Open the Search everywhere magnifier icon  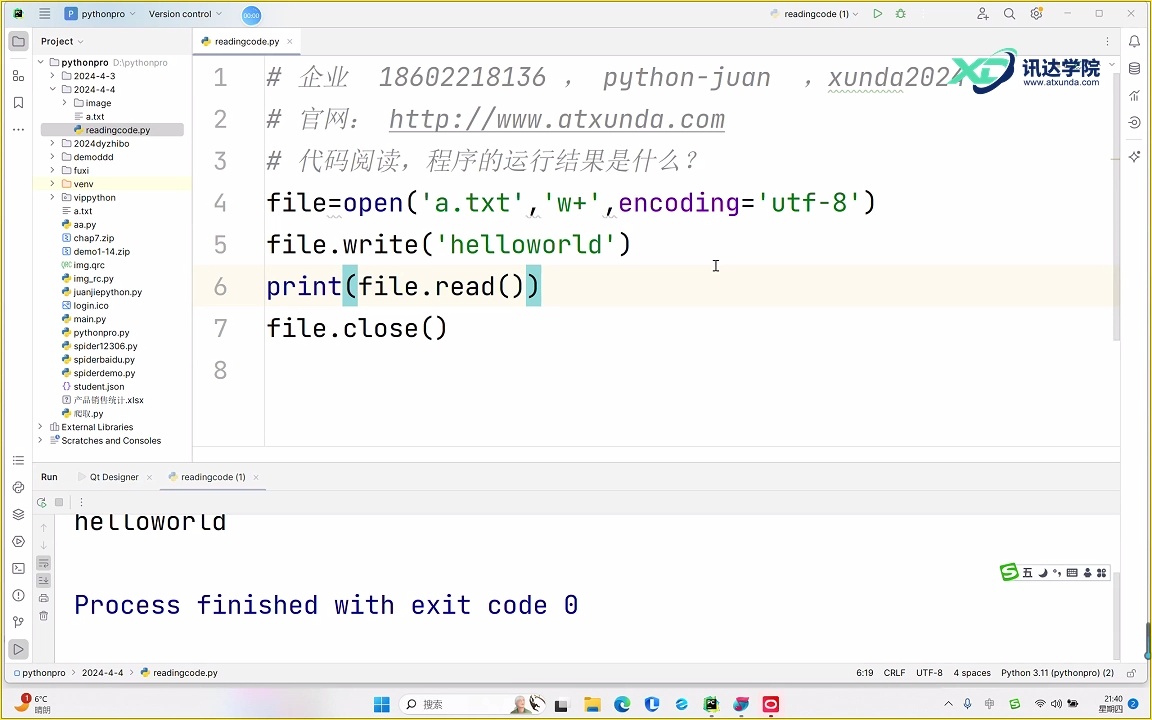point(1010,14)
